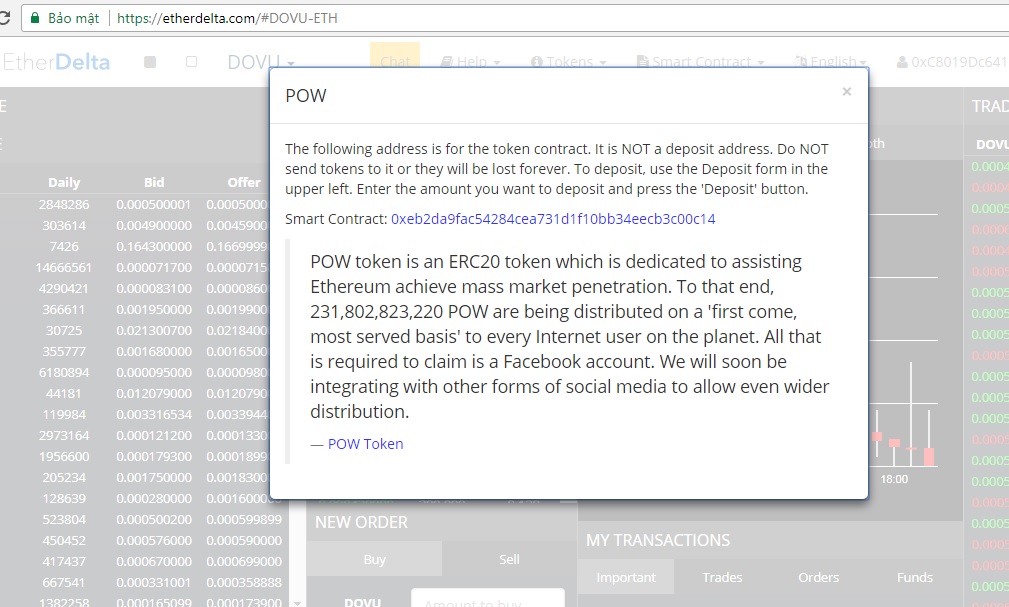Click offer value 0.000358888
Viewport: 1009px width, 607px height.
244,583
